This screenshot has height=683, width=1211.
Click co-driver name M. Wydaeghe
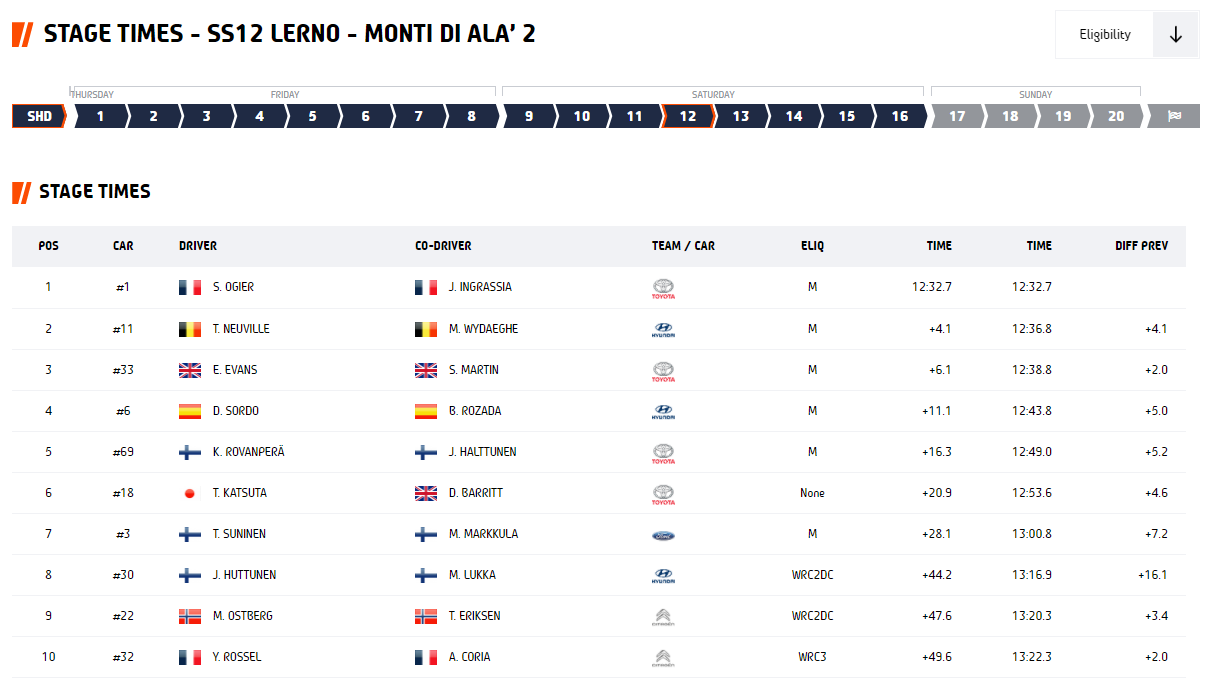click(483, 329)
